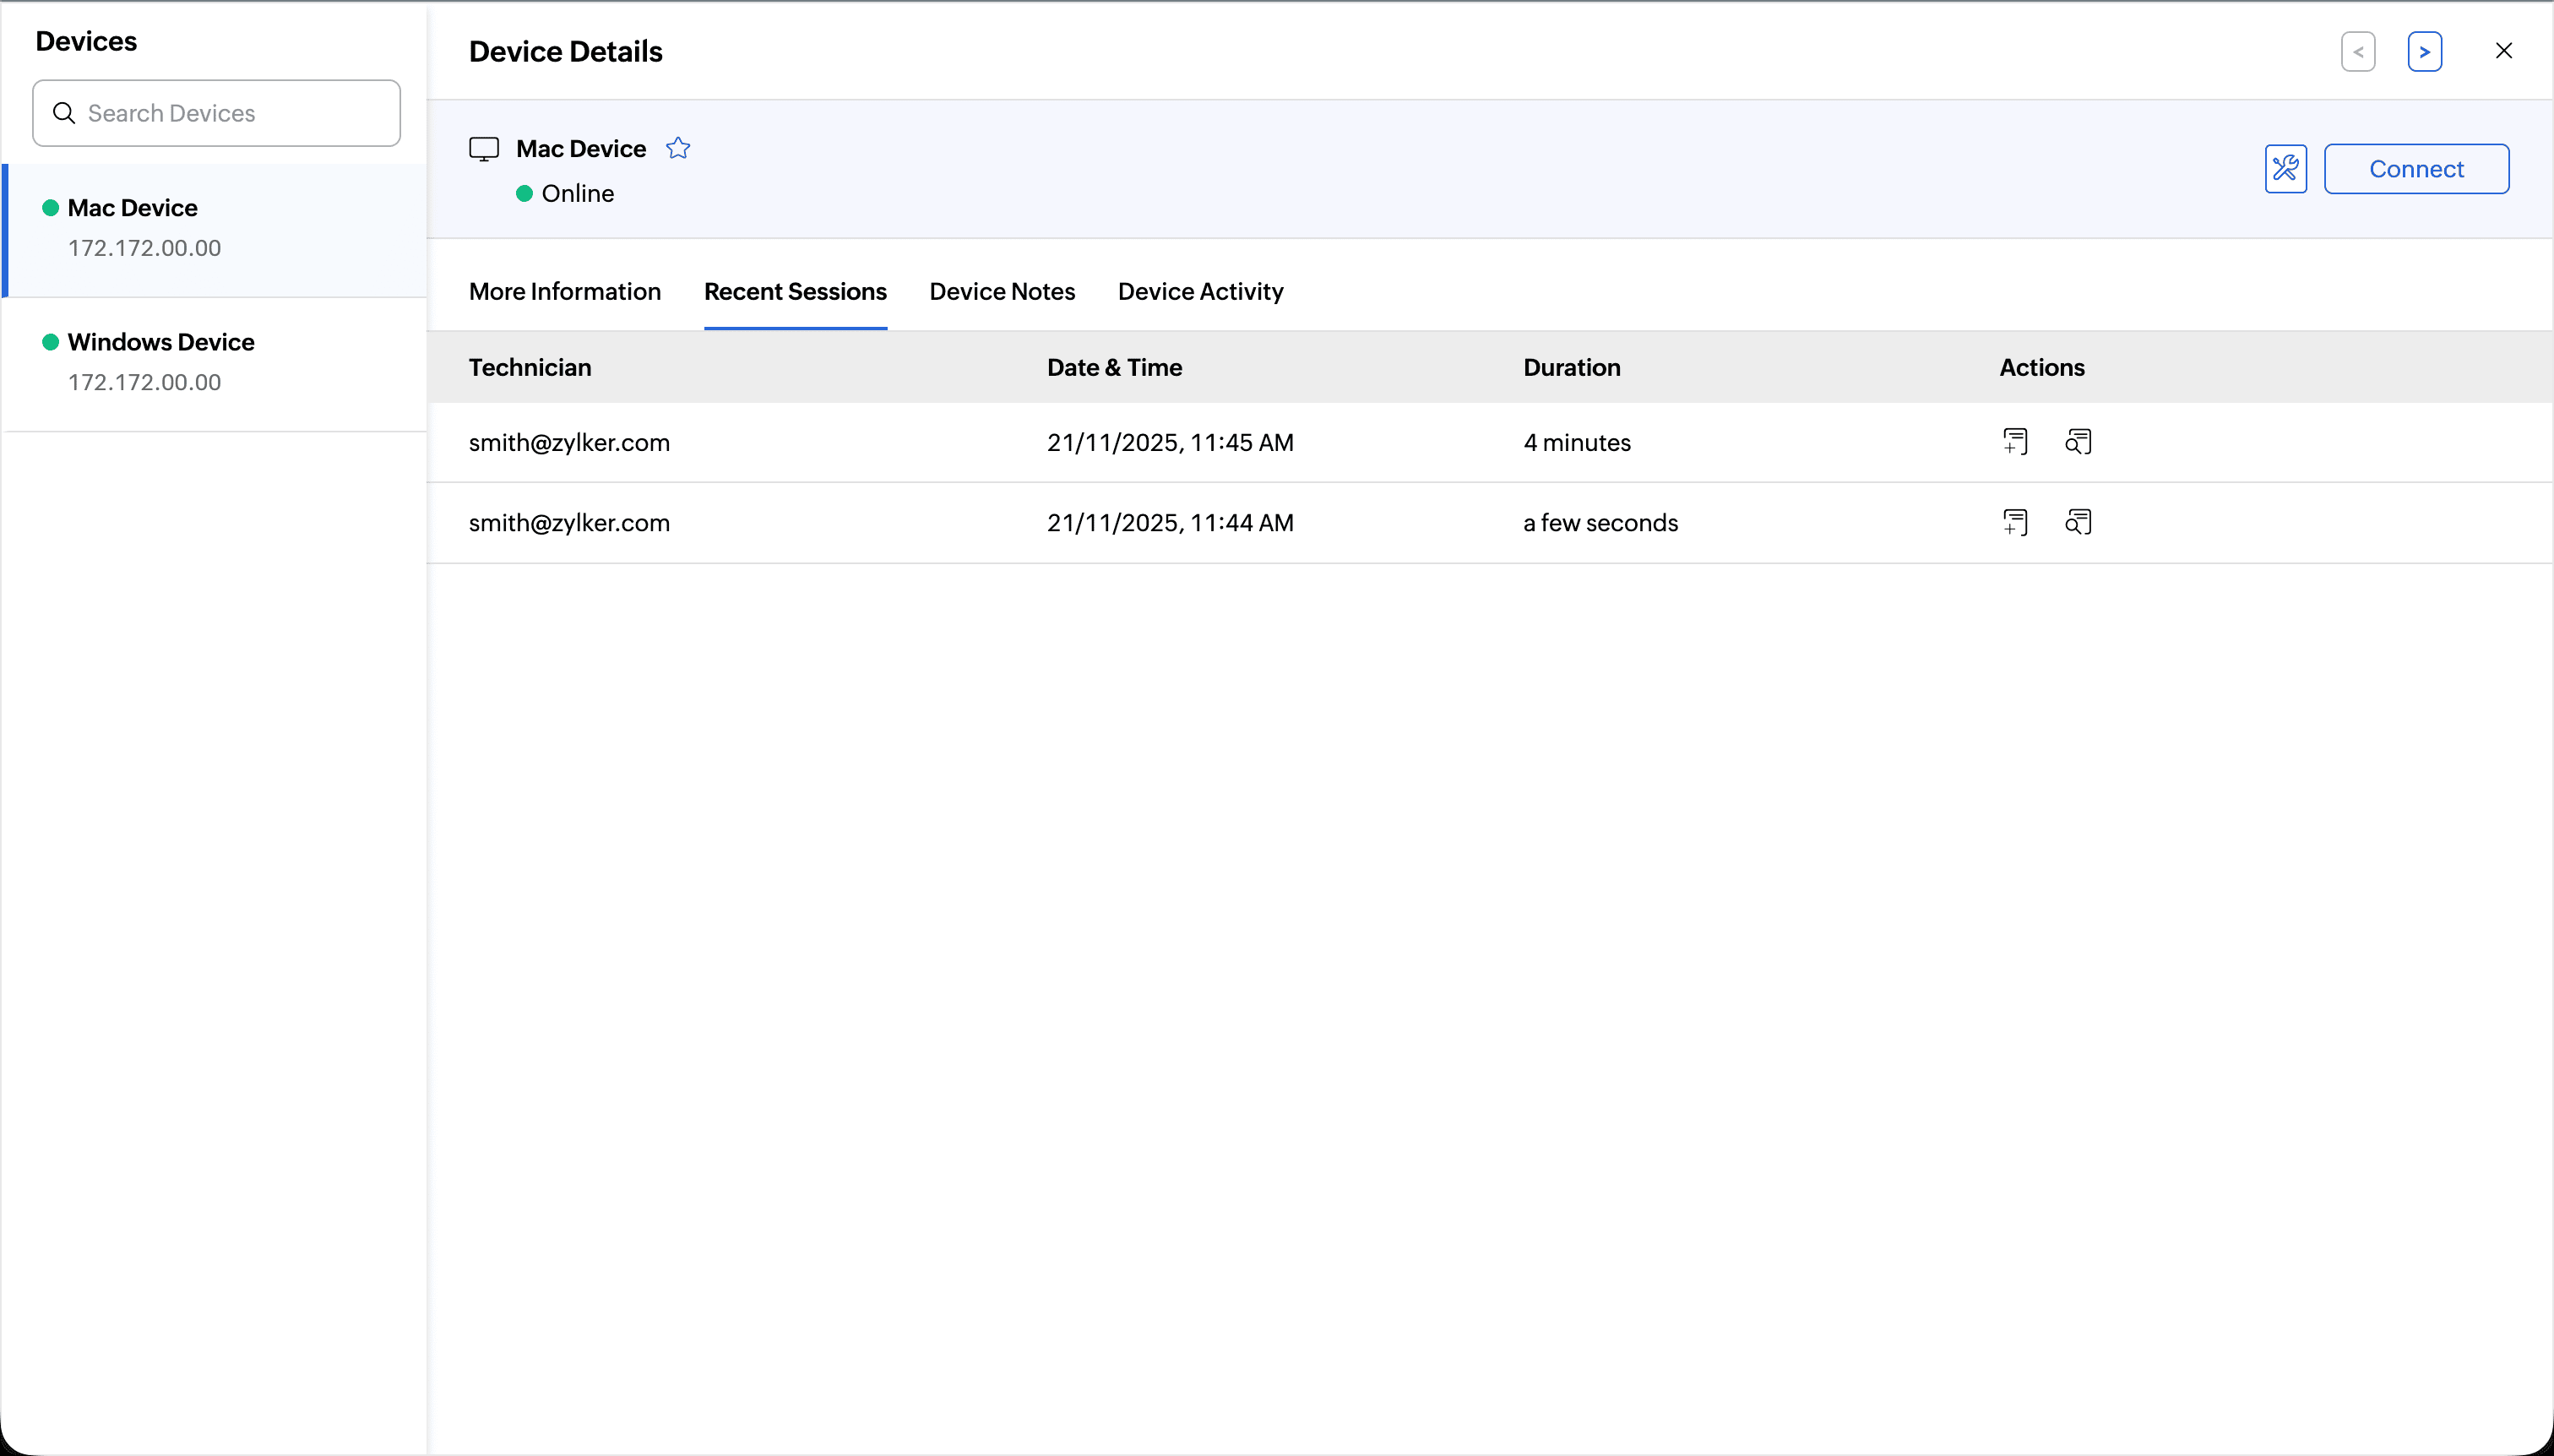Open the Device Activity tab
The width and height of the screenshot is (2554, 1456).
[1200, 291]
